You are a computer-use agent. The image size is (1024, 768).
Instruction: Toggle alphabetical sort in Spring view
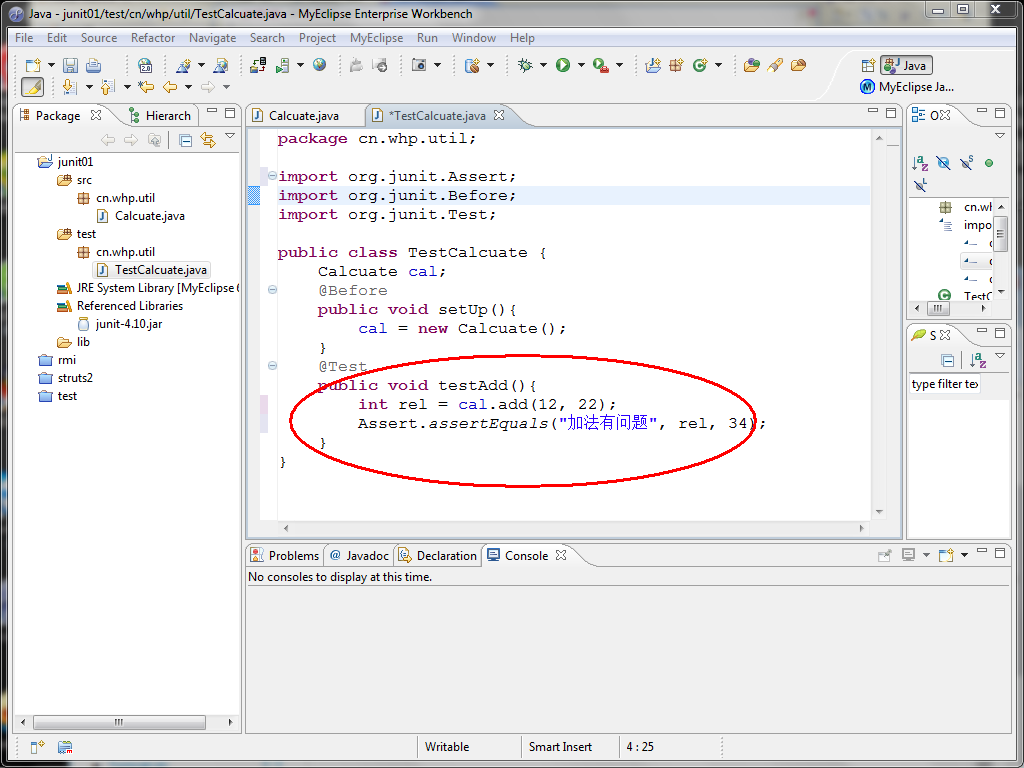(978, 360)
